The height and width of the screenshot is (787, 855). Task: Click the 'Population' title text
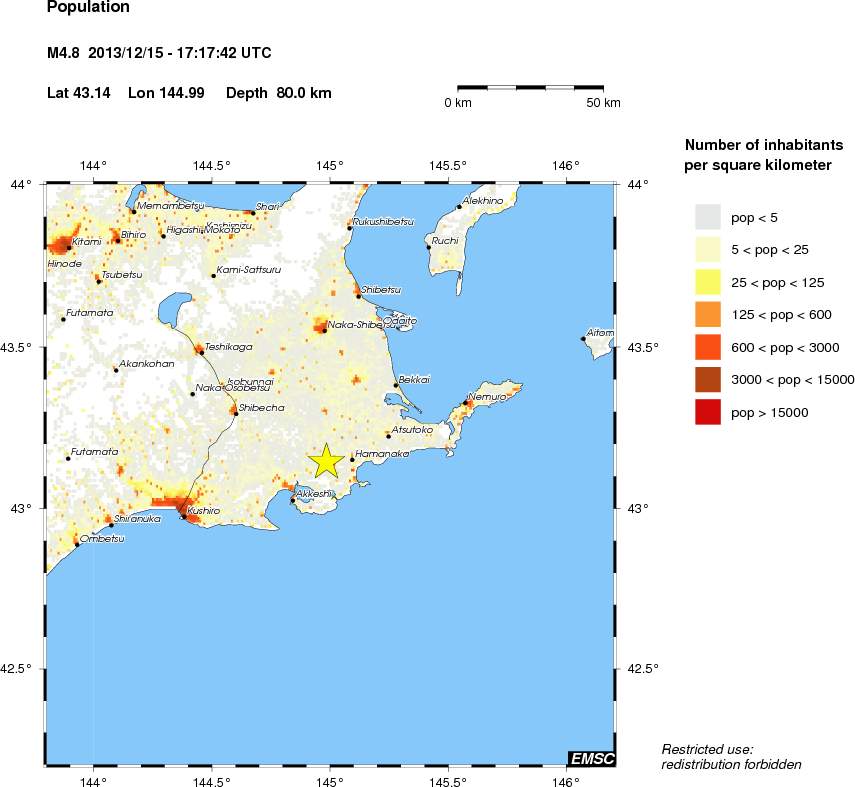(88, 7)
